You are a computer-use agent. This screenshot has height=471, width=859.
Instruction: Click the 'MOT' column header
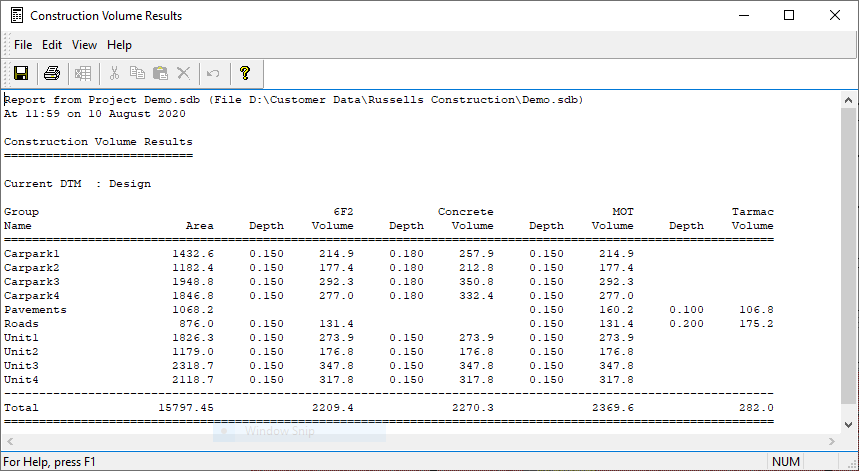coord(623,211)
